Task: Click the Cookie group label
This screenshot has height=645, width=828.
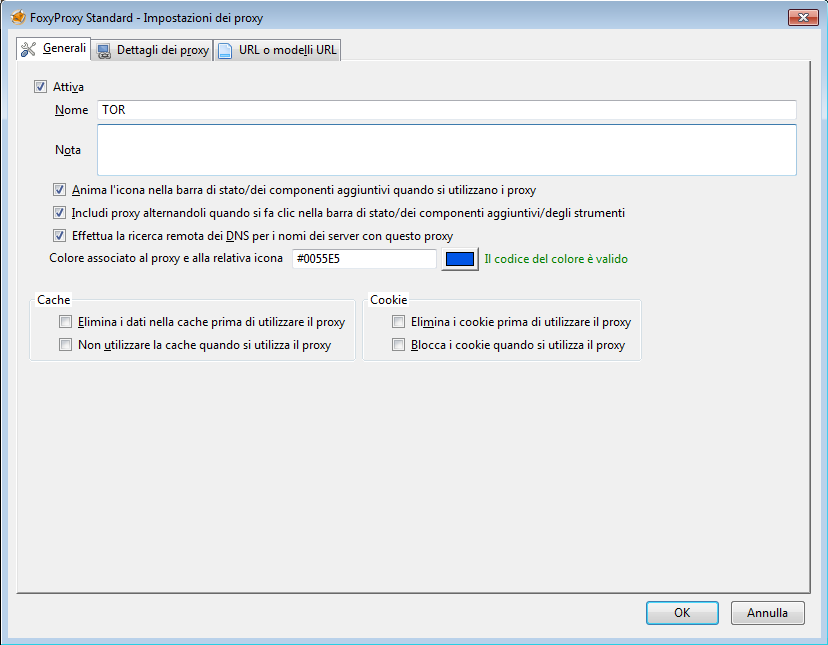Action: click(389, 300)
